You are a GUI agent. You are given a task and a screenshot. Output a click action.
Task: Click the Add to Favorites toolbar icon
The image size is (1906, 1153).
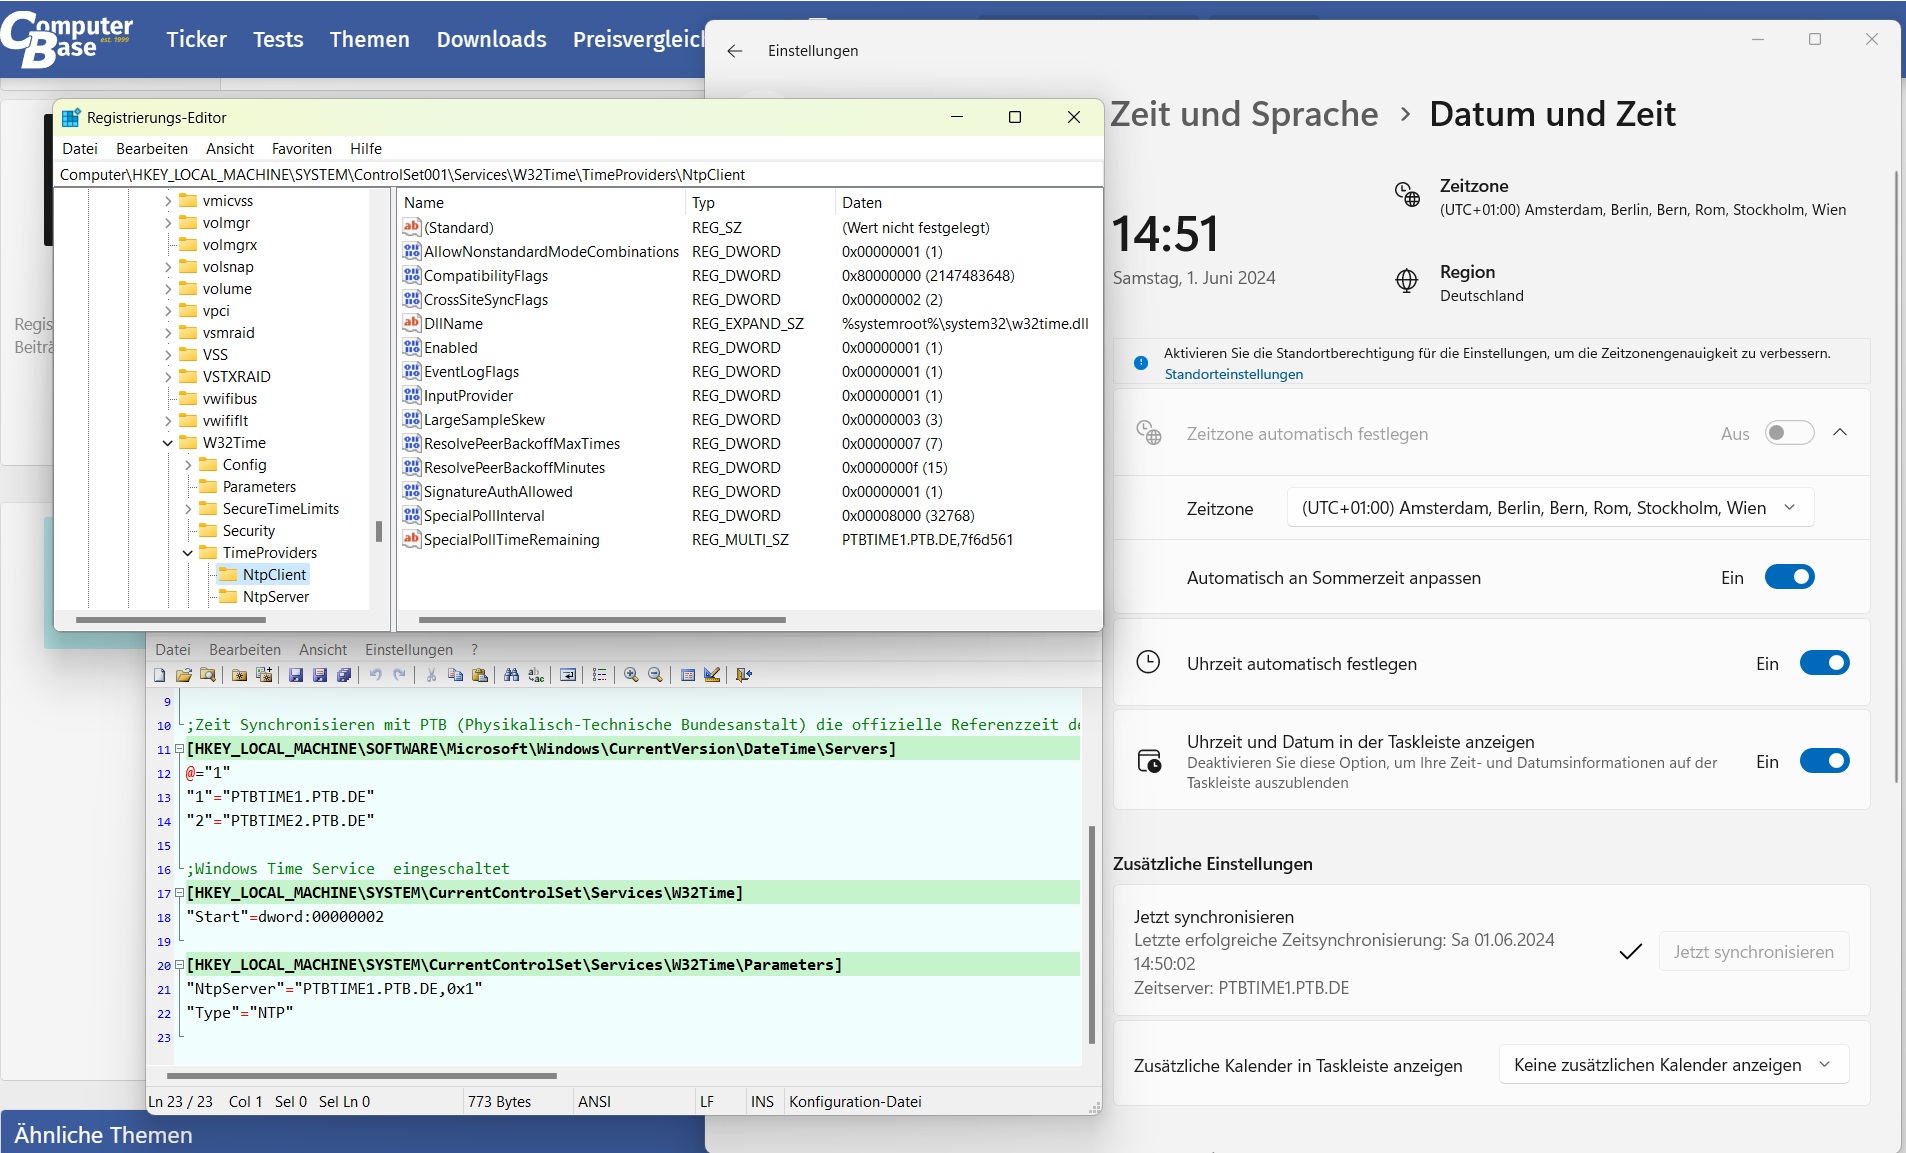tap(264, 675)
